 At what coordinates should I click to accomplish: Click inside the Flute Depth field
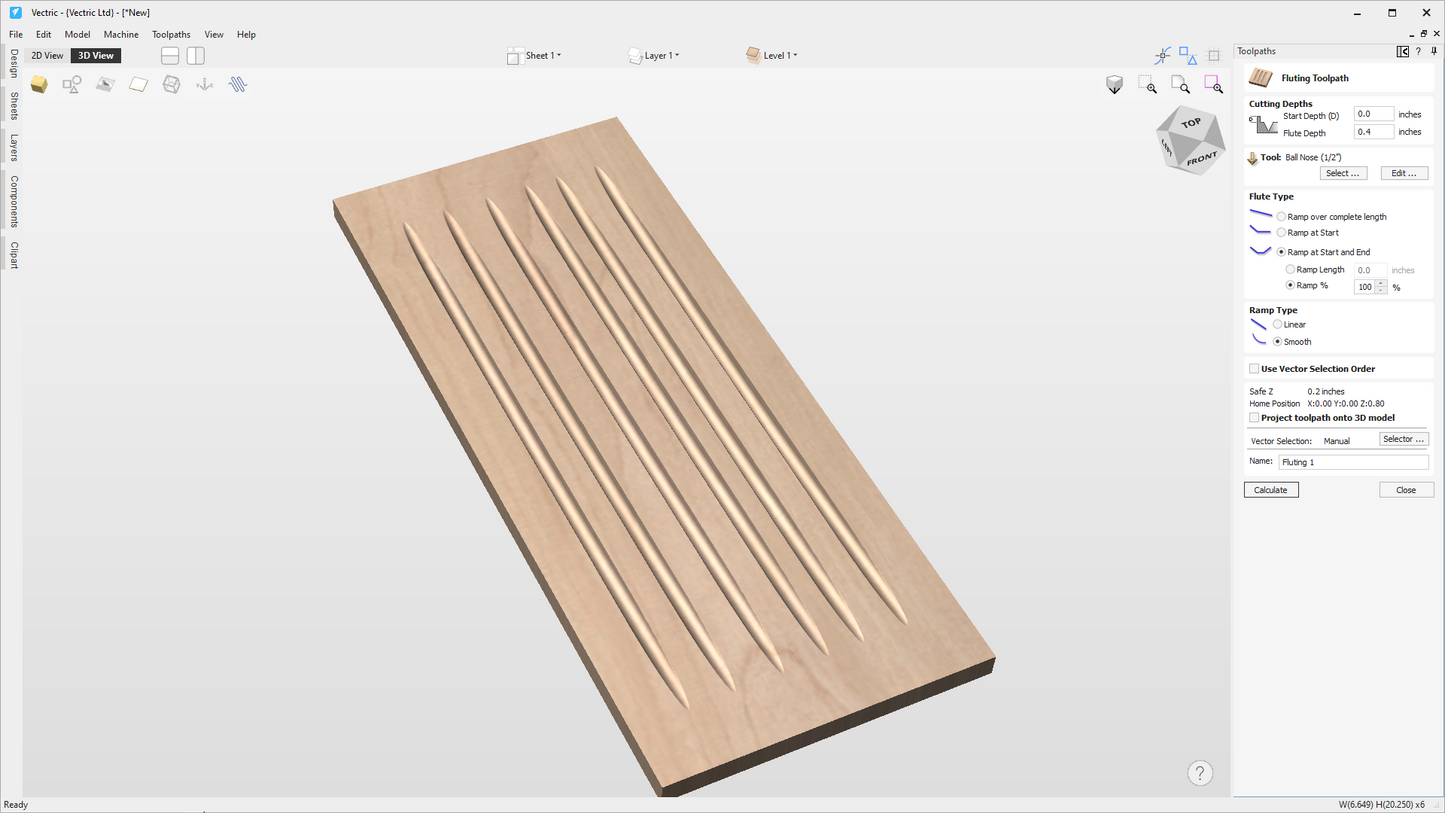coord(1373,131)
